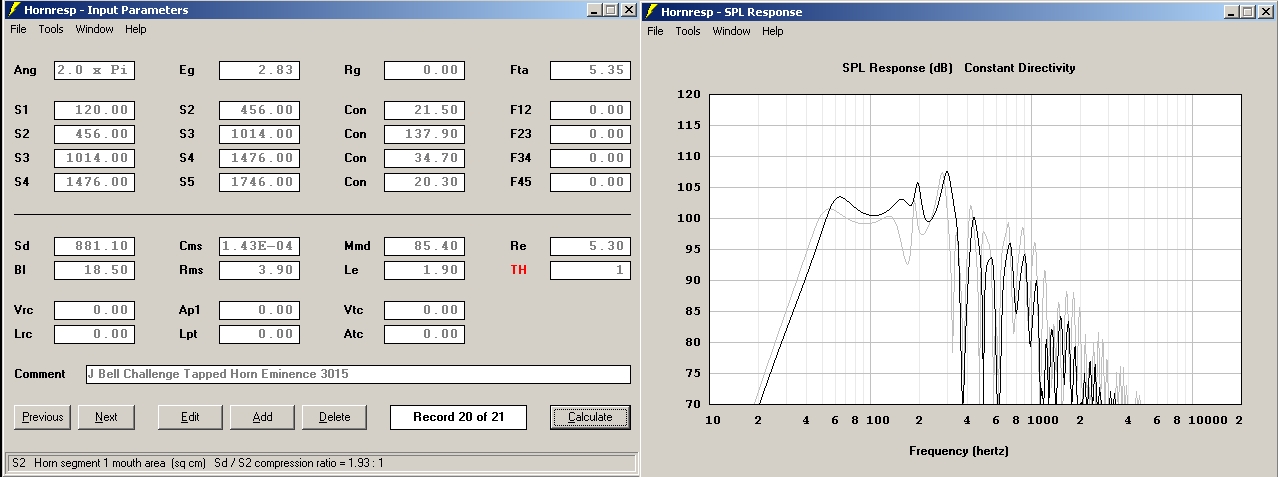The width and height of the screenshot is (1278, 477).
Task: Open Help menu in SPL Response window
Action: [773, 31]
